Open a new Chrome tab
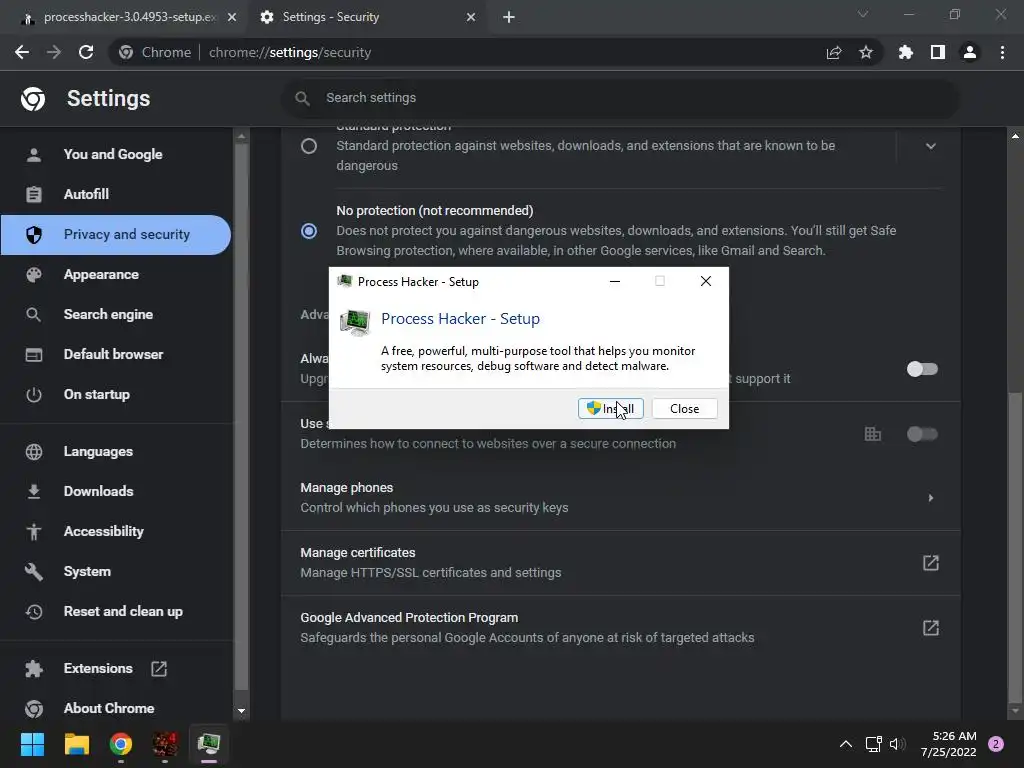The image size is (1024, 768). tap(509, 17)
